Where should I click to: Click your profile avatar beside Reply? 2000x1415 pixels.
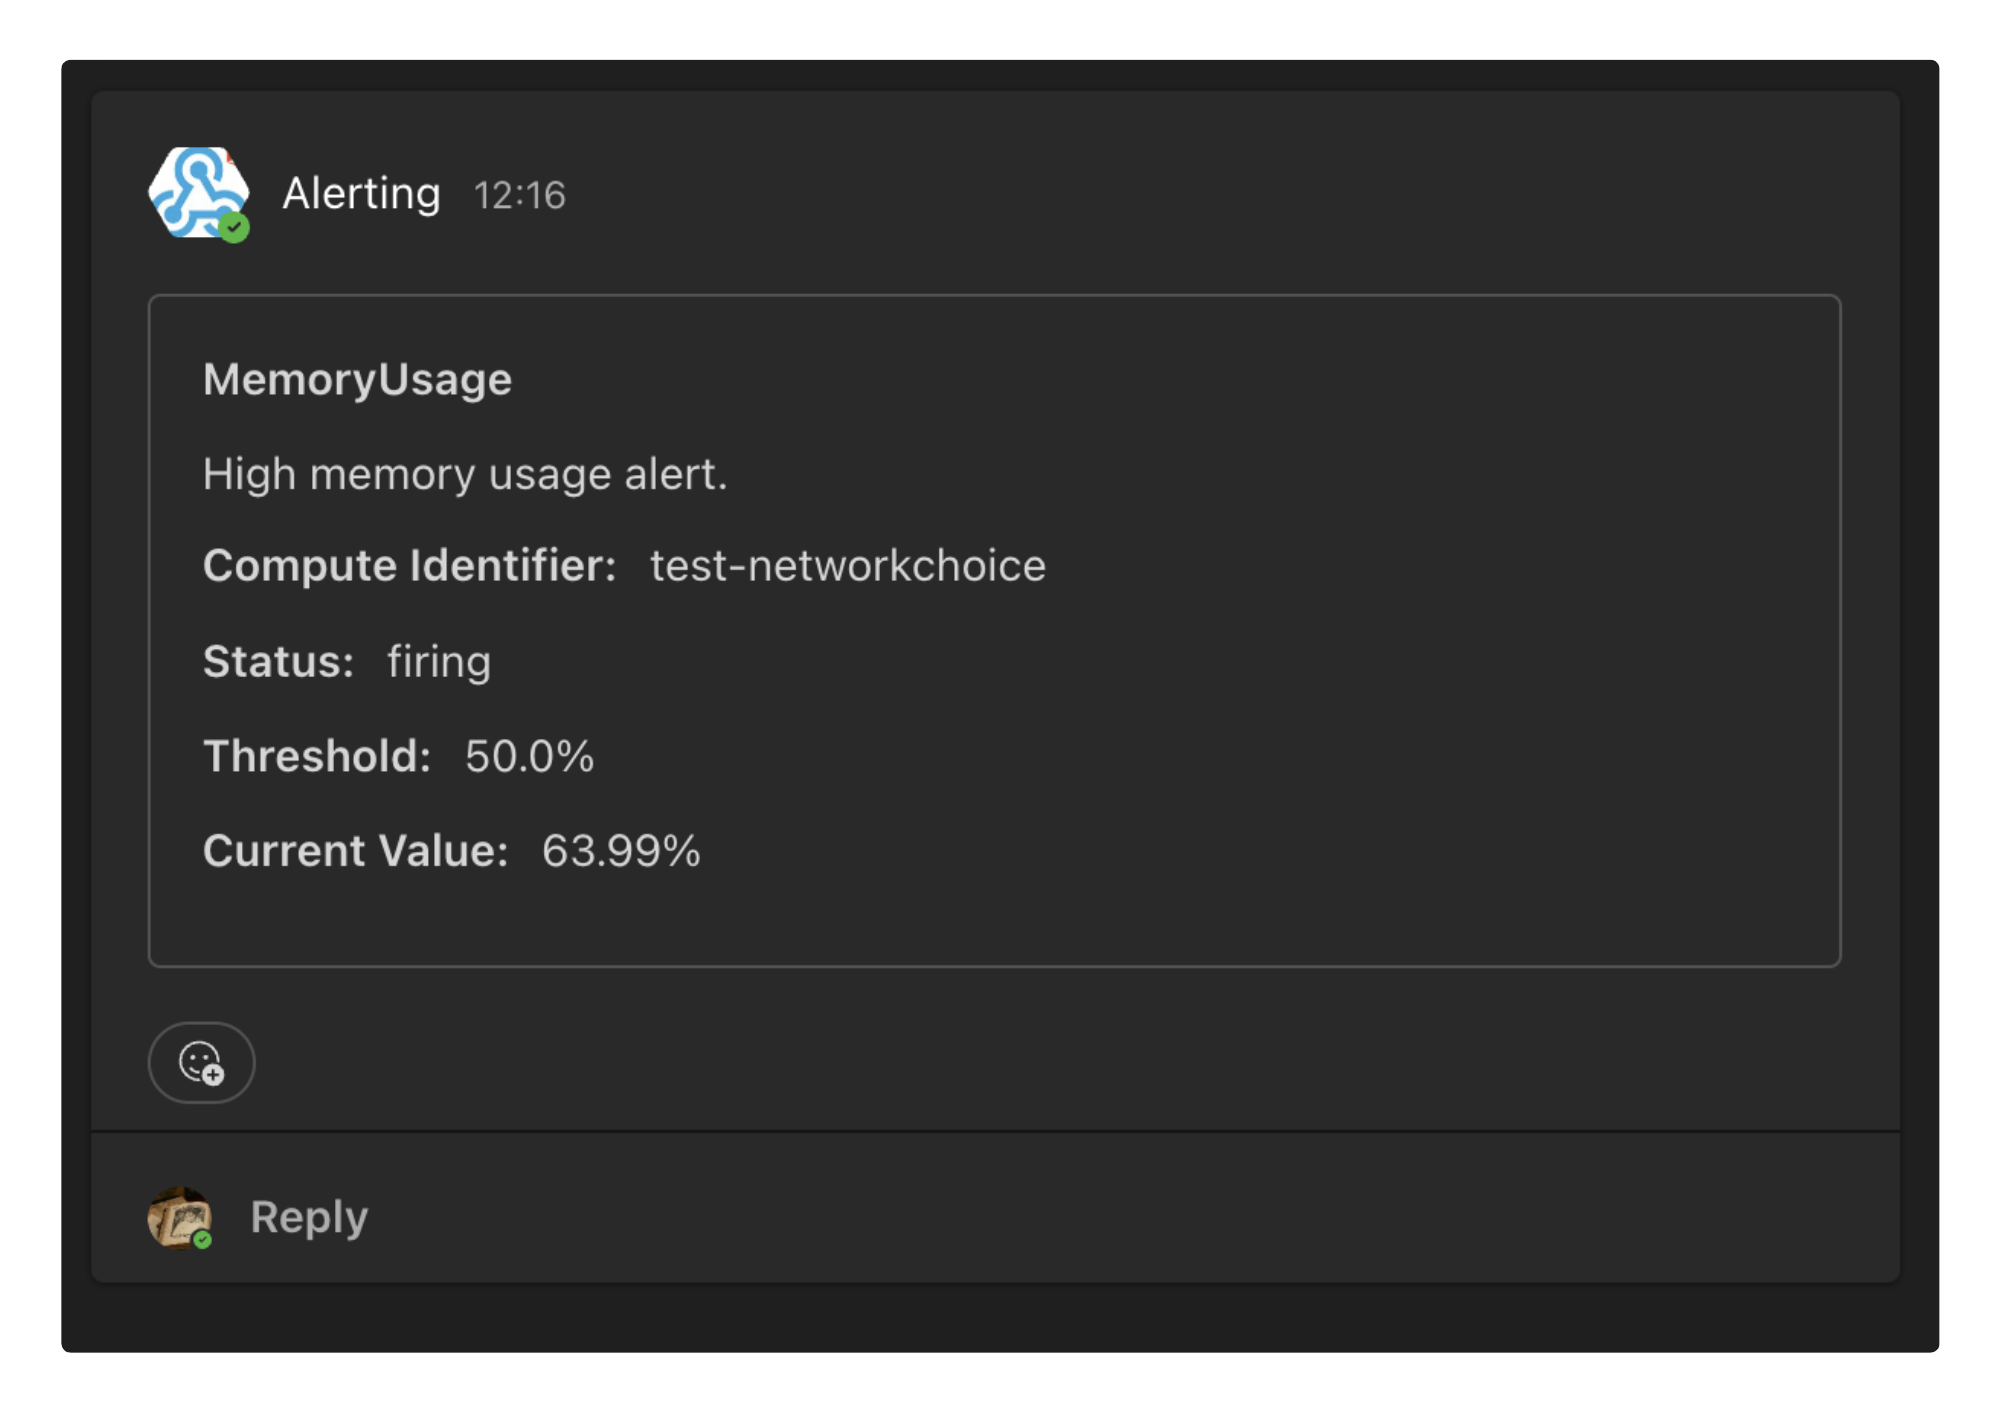point(179,1217)
